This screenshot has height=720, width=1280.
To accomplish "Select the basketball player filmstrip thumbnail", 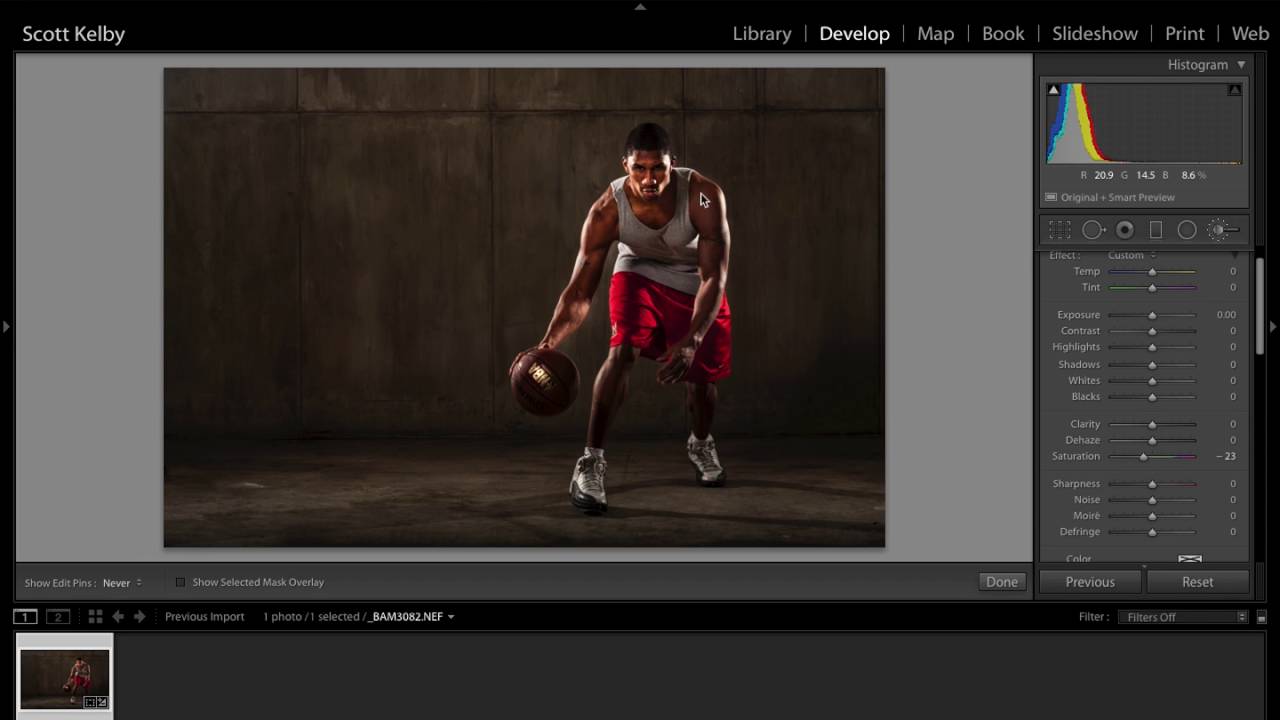I will coord(65,679).
